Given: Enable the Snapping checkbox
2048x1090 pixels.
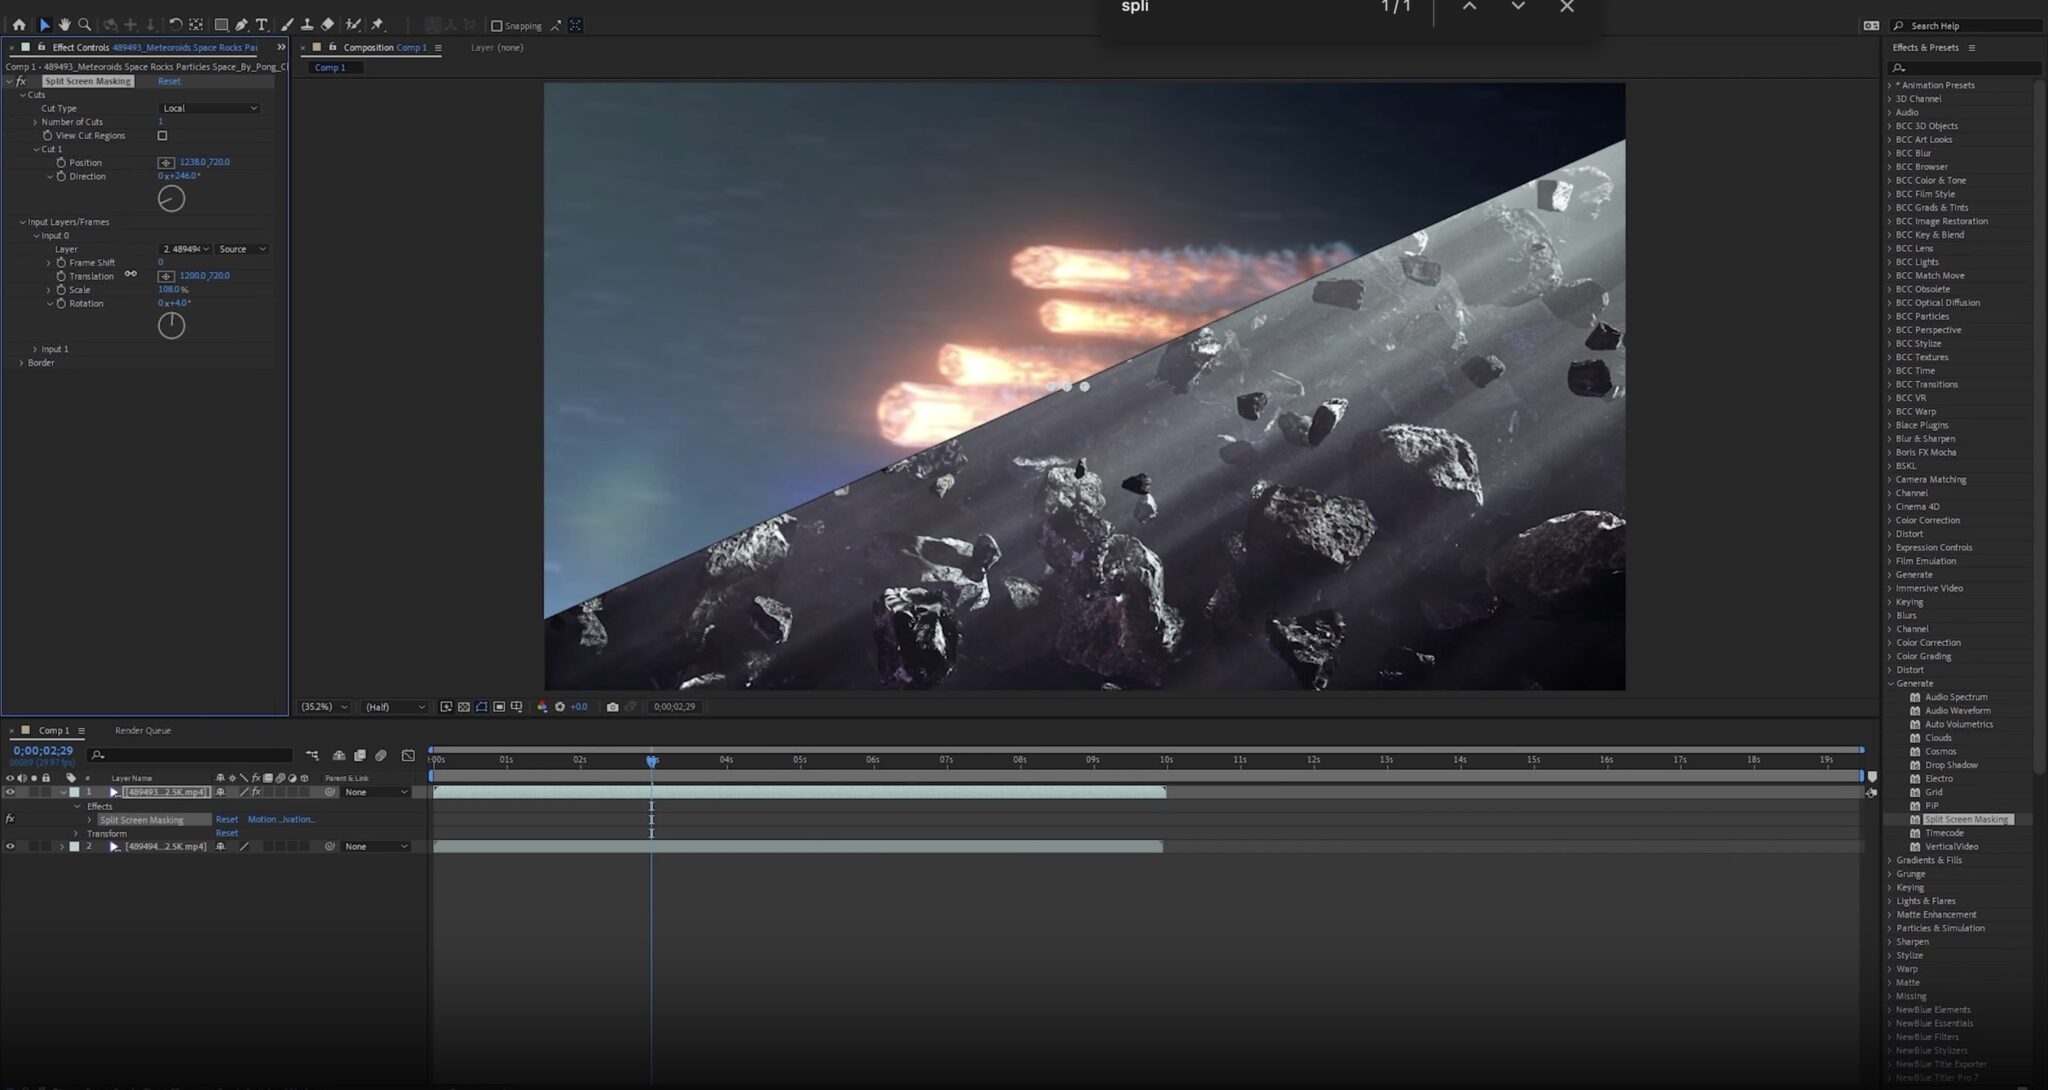Looking at the screenshot, I should tap(497, 26).
